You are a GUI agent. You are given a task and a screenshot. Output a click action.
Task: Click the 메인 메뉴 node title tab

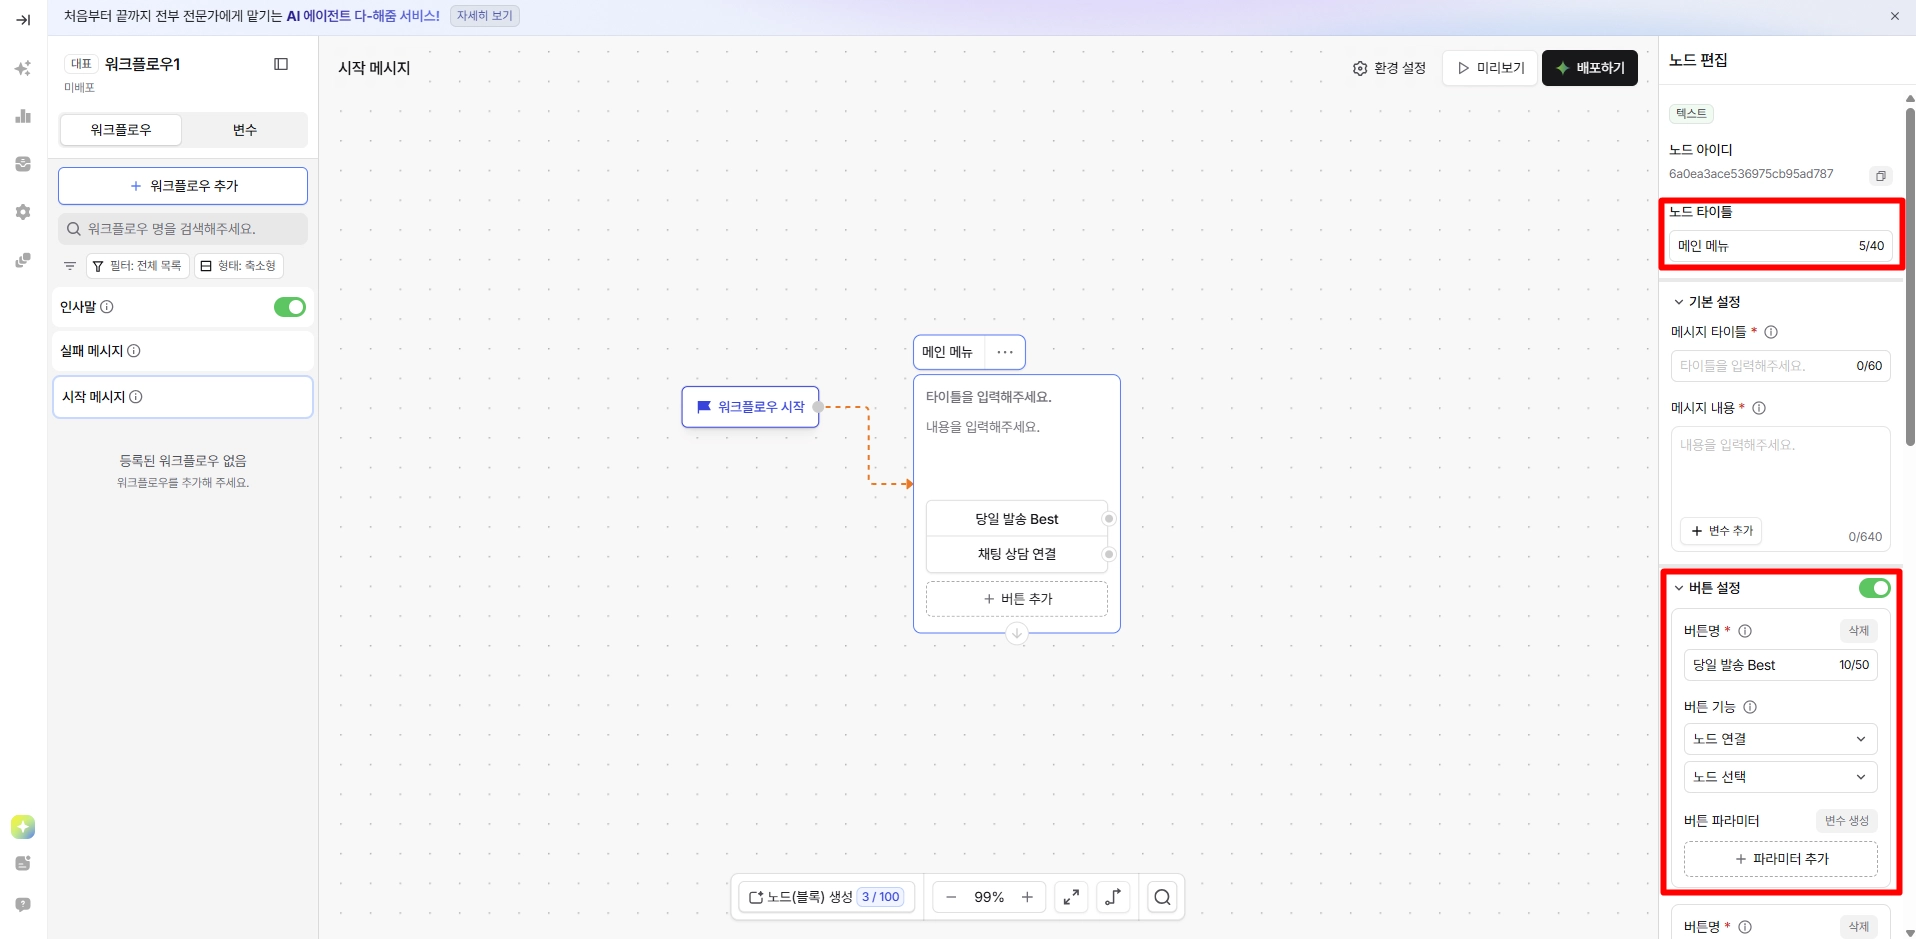pos(948,352)
